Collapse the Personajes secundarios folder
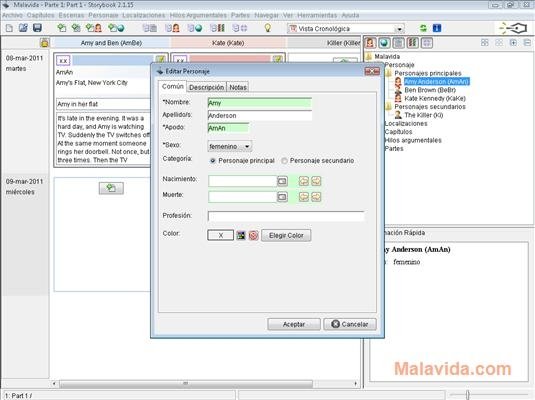The image size is (535, 400). click(x=388, y=106)
